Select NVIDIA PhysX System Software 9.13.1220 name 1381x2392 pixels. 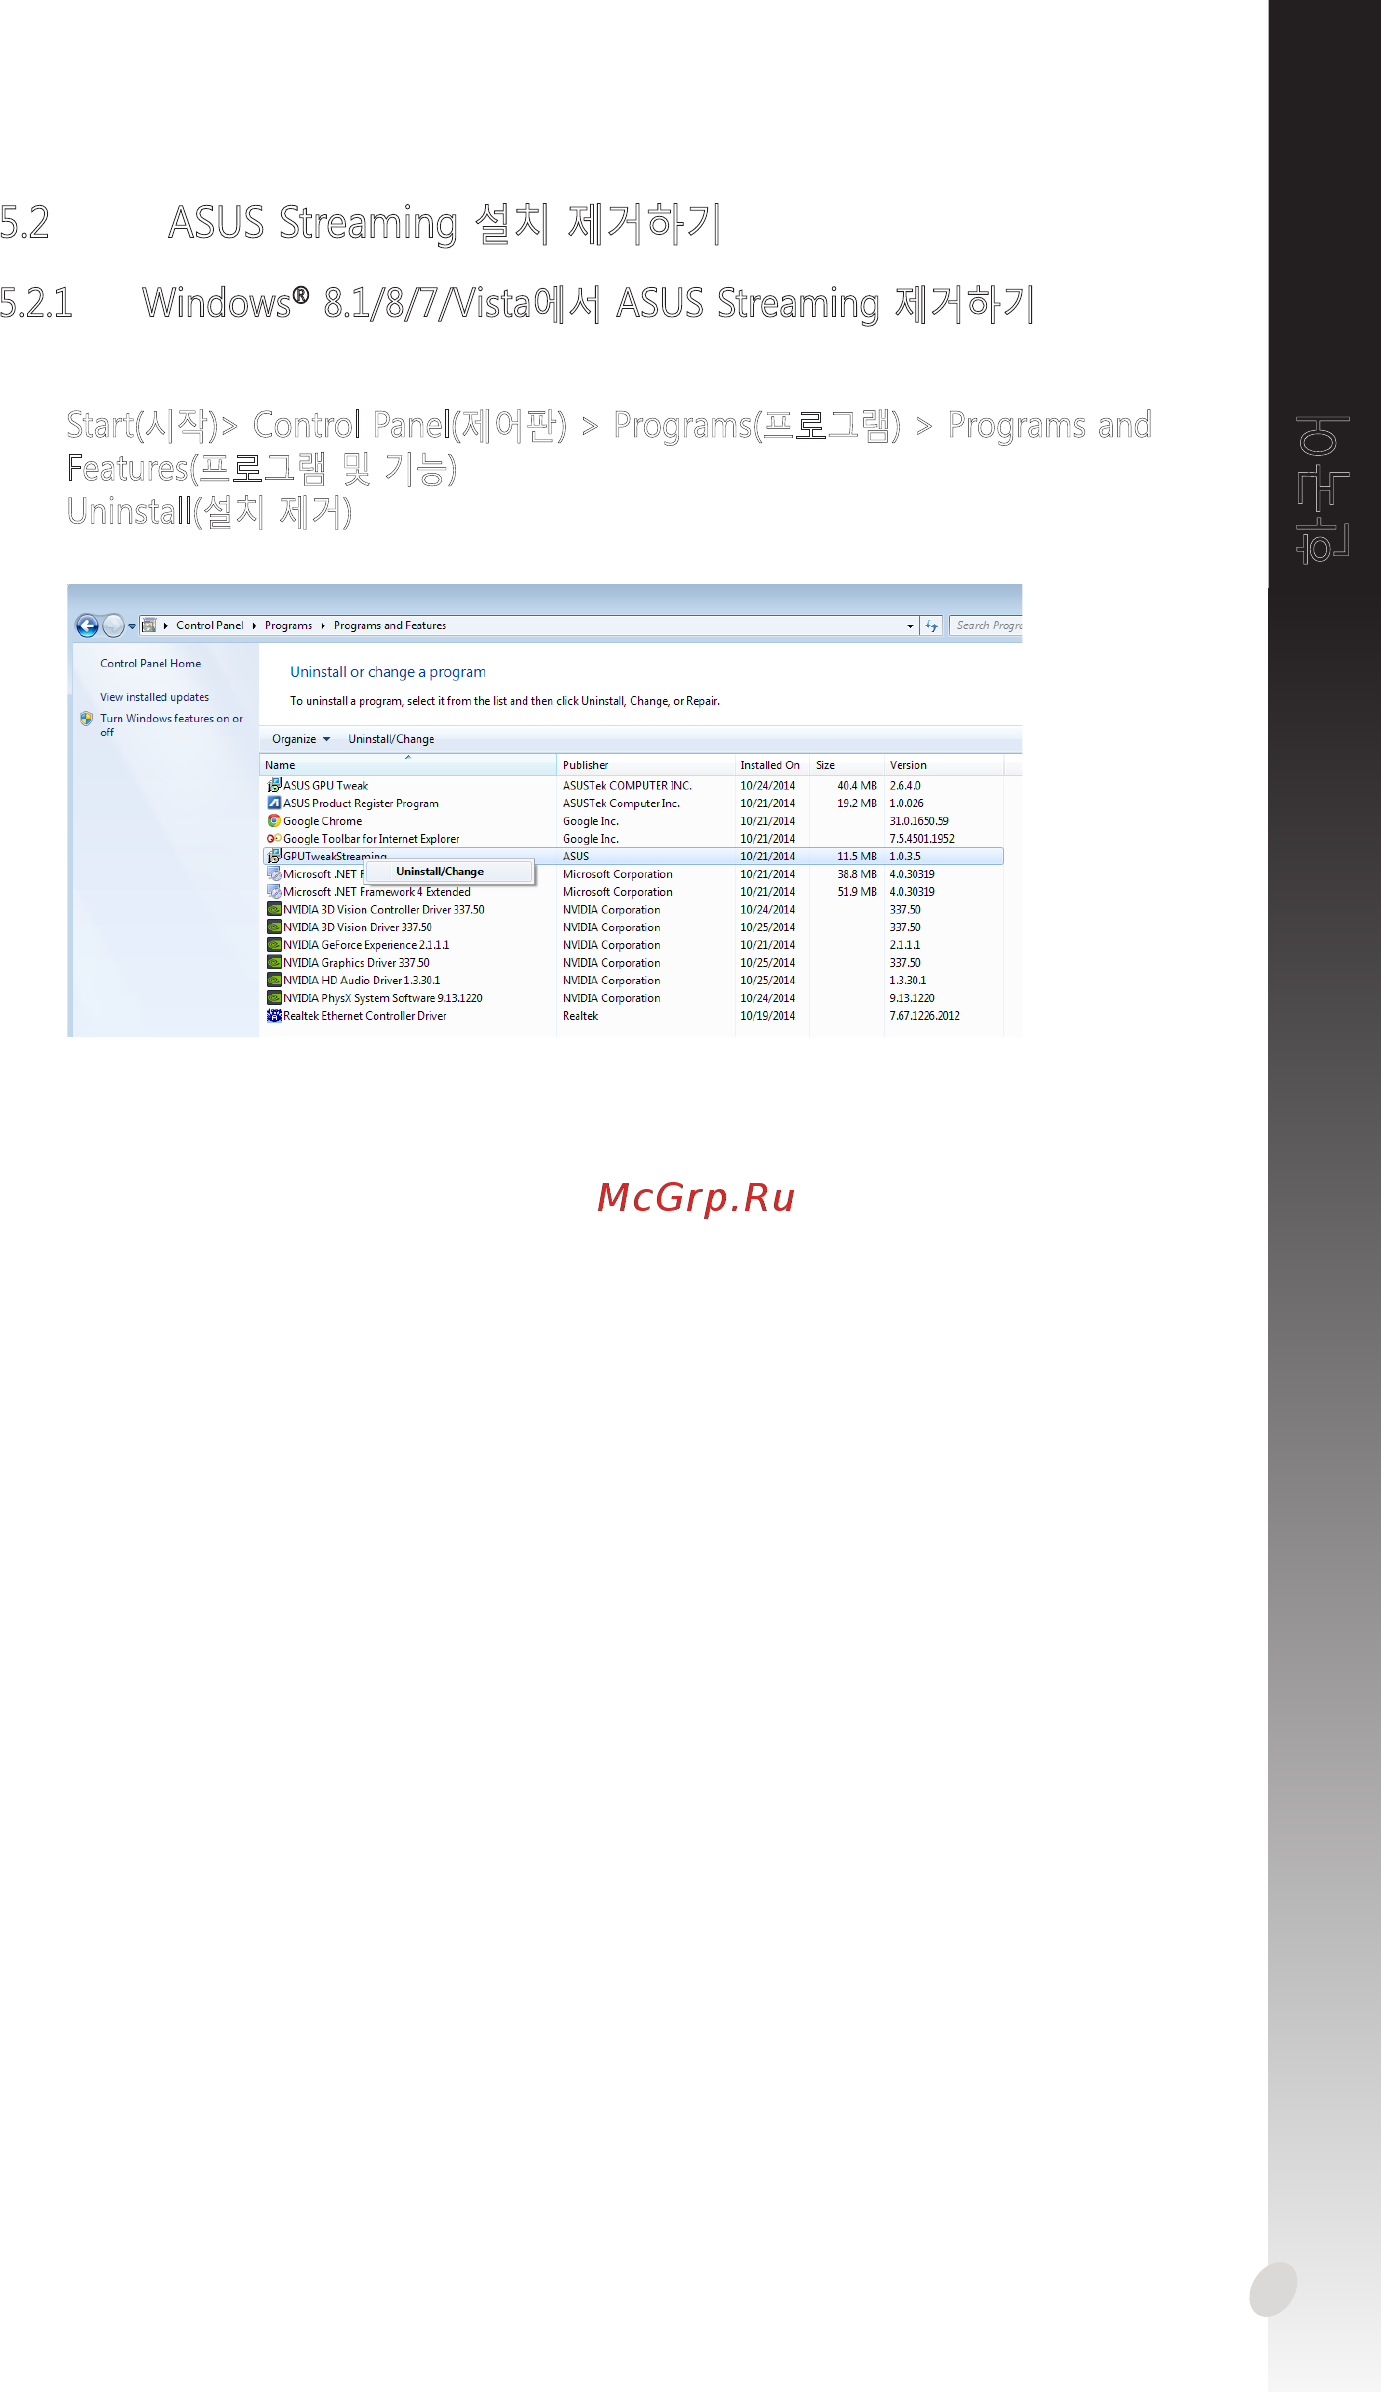[x=383, y=999]
